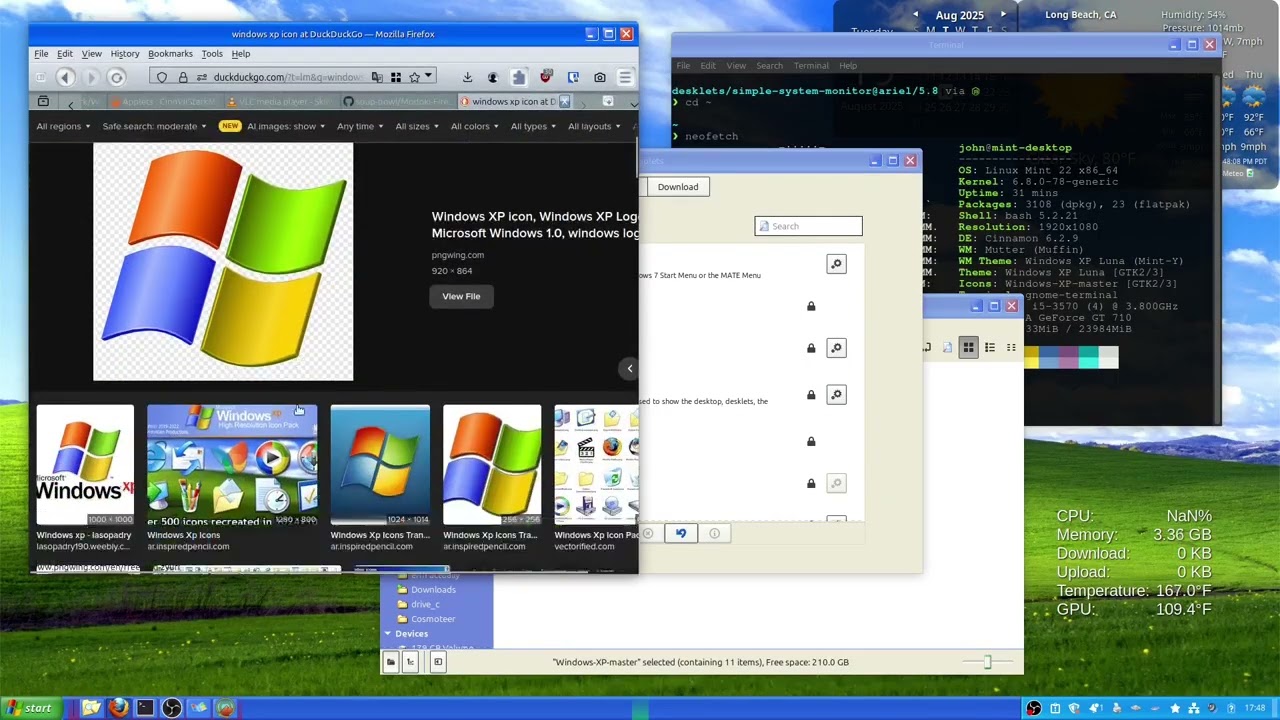The width and height of the screenshot is (1280, 720).
Task: Expand the All layouts filter dropdown
Action: (594, 126)
